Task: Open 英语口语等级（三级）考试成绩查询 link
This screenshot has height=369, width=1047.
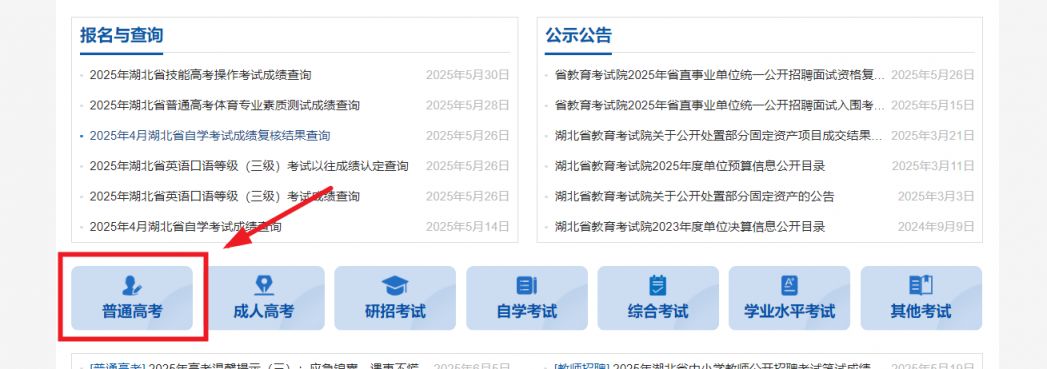Action: coord(224,196)
